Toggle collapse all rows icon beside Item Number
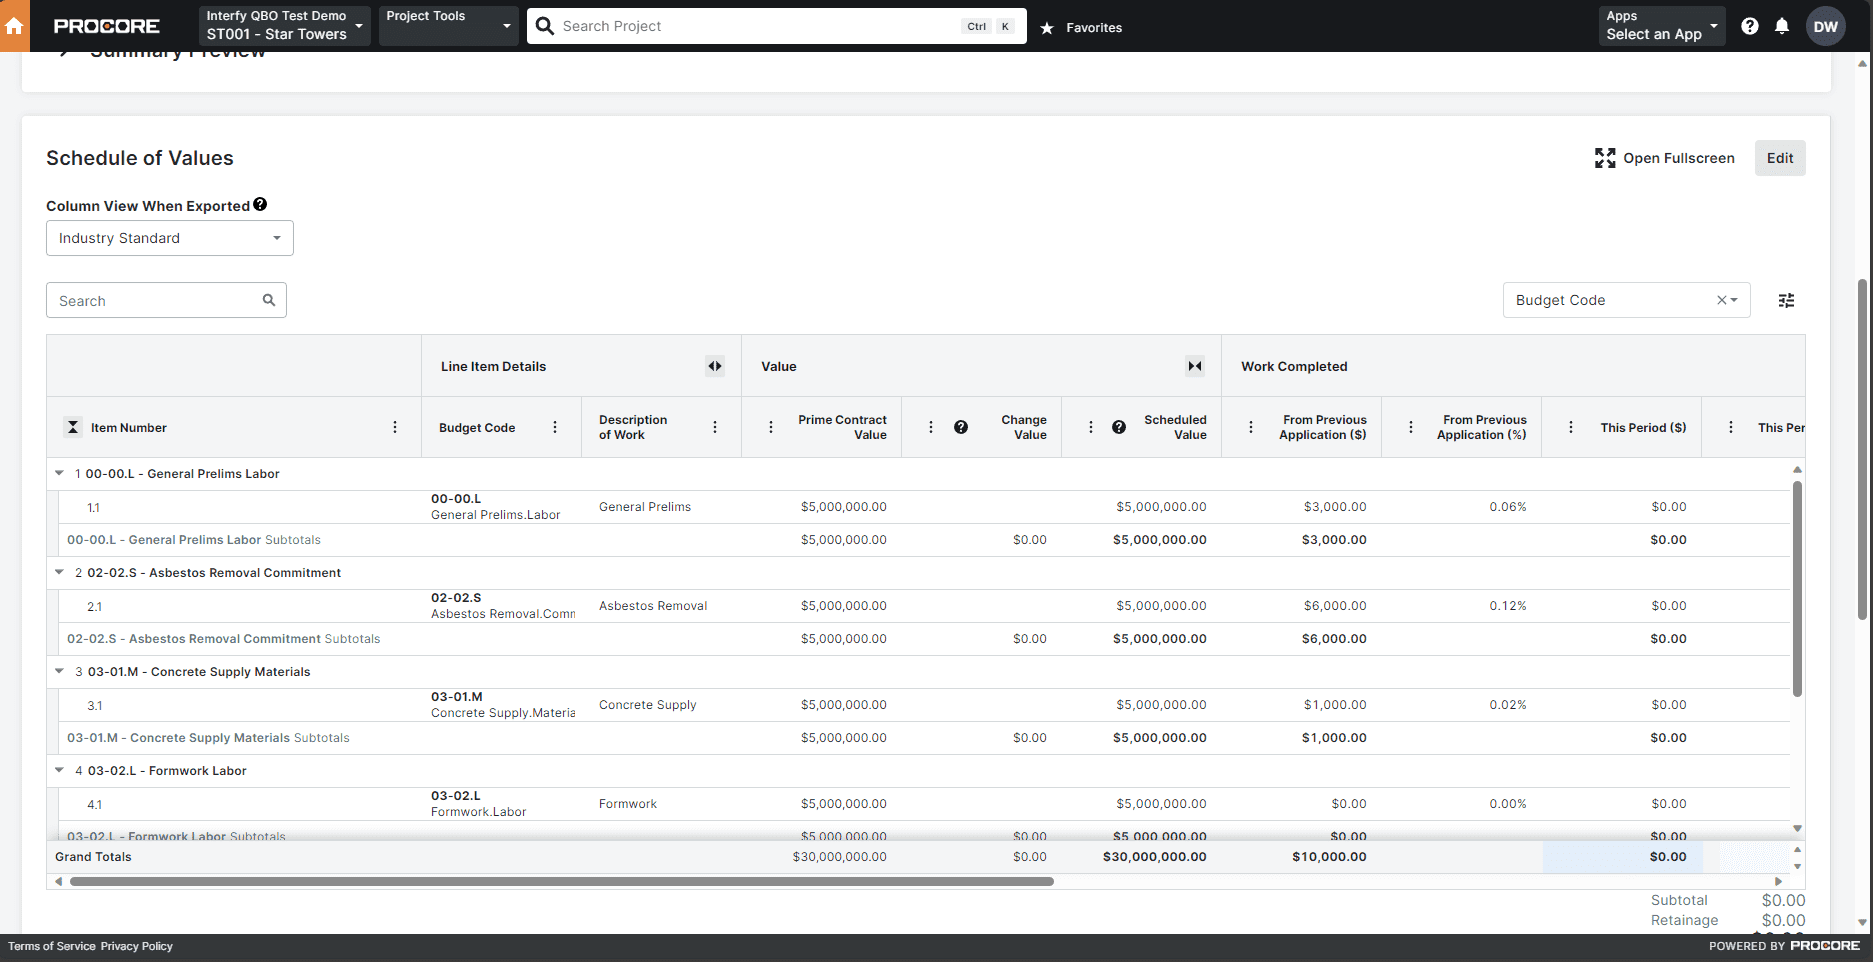Screen dimensions: 1873x962 (x=73, y=428)
